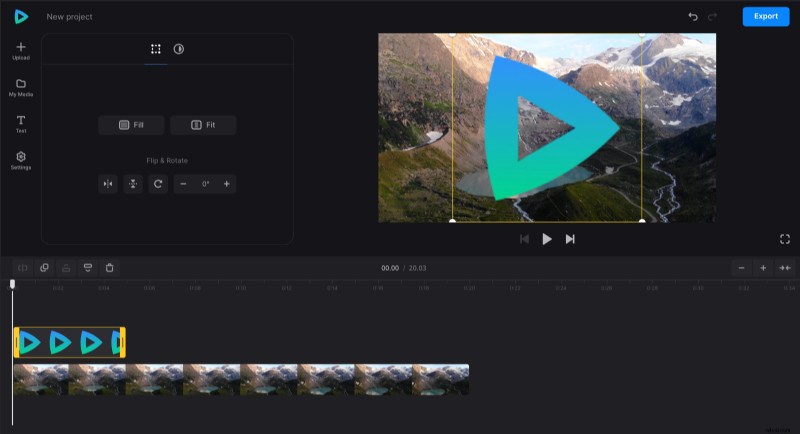Viewport: 800px width, 434px height.
Task: Flip the clip horizontally
Action: coord(108,184)
